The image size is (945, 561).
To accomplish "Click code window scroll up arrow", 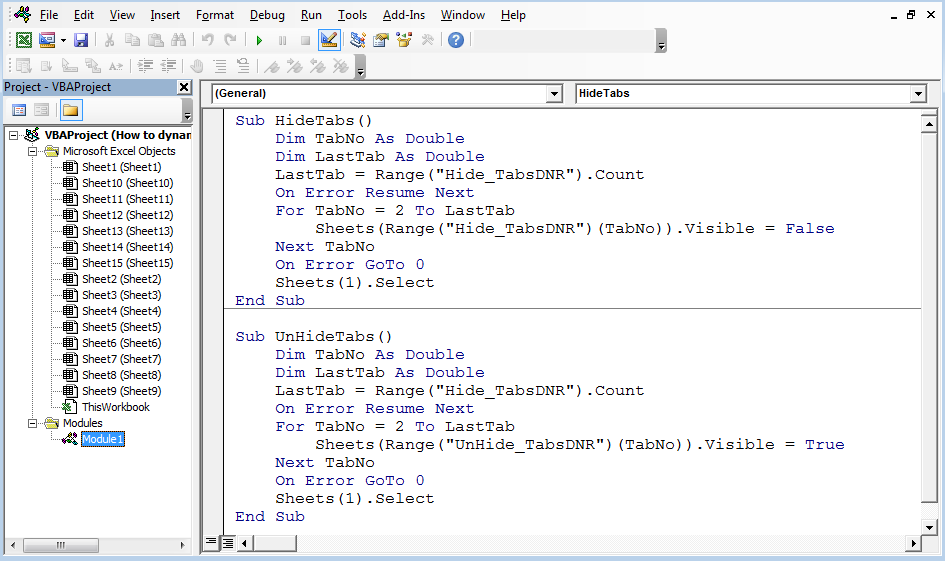I will point(929,124).
